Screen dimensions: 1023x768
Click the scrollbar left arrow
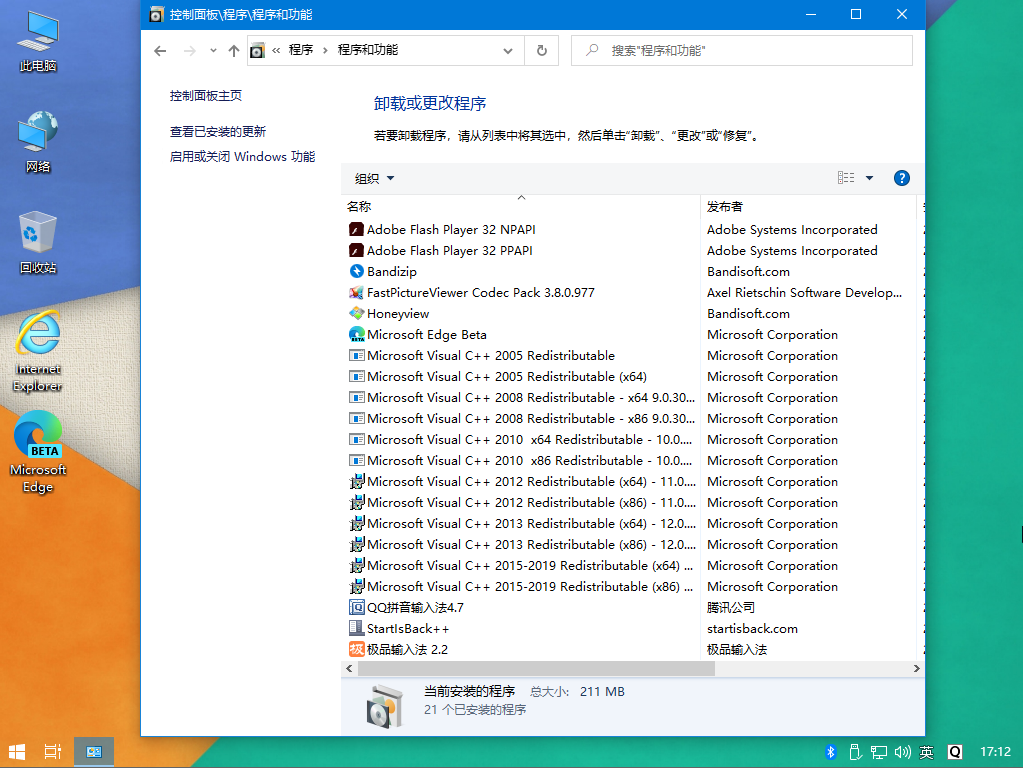click(349, 669)
